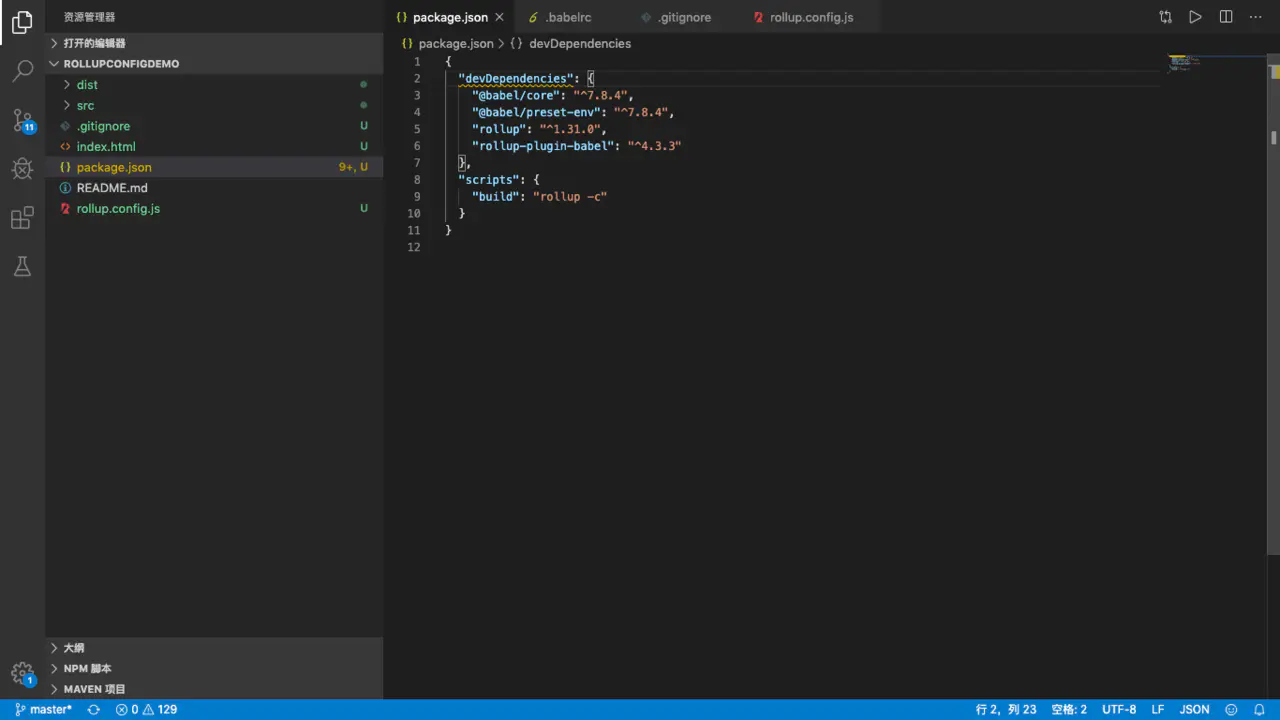Viewport: 1280px width, 720px height.
Task: Open Source Control view with 11 changes
Action: click(22, 121)
